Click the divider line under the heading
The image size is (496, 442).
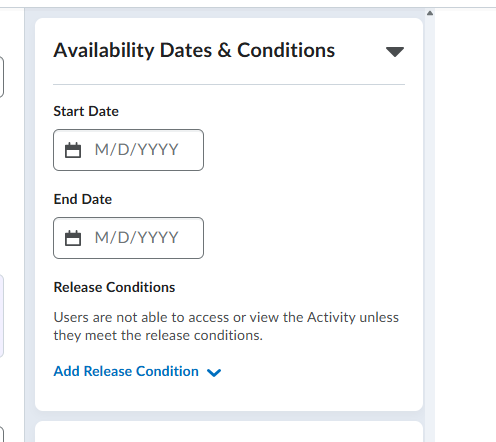(229, 85)
